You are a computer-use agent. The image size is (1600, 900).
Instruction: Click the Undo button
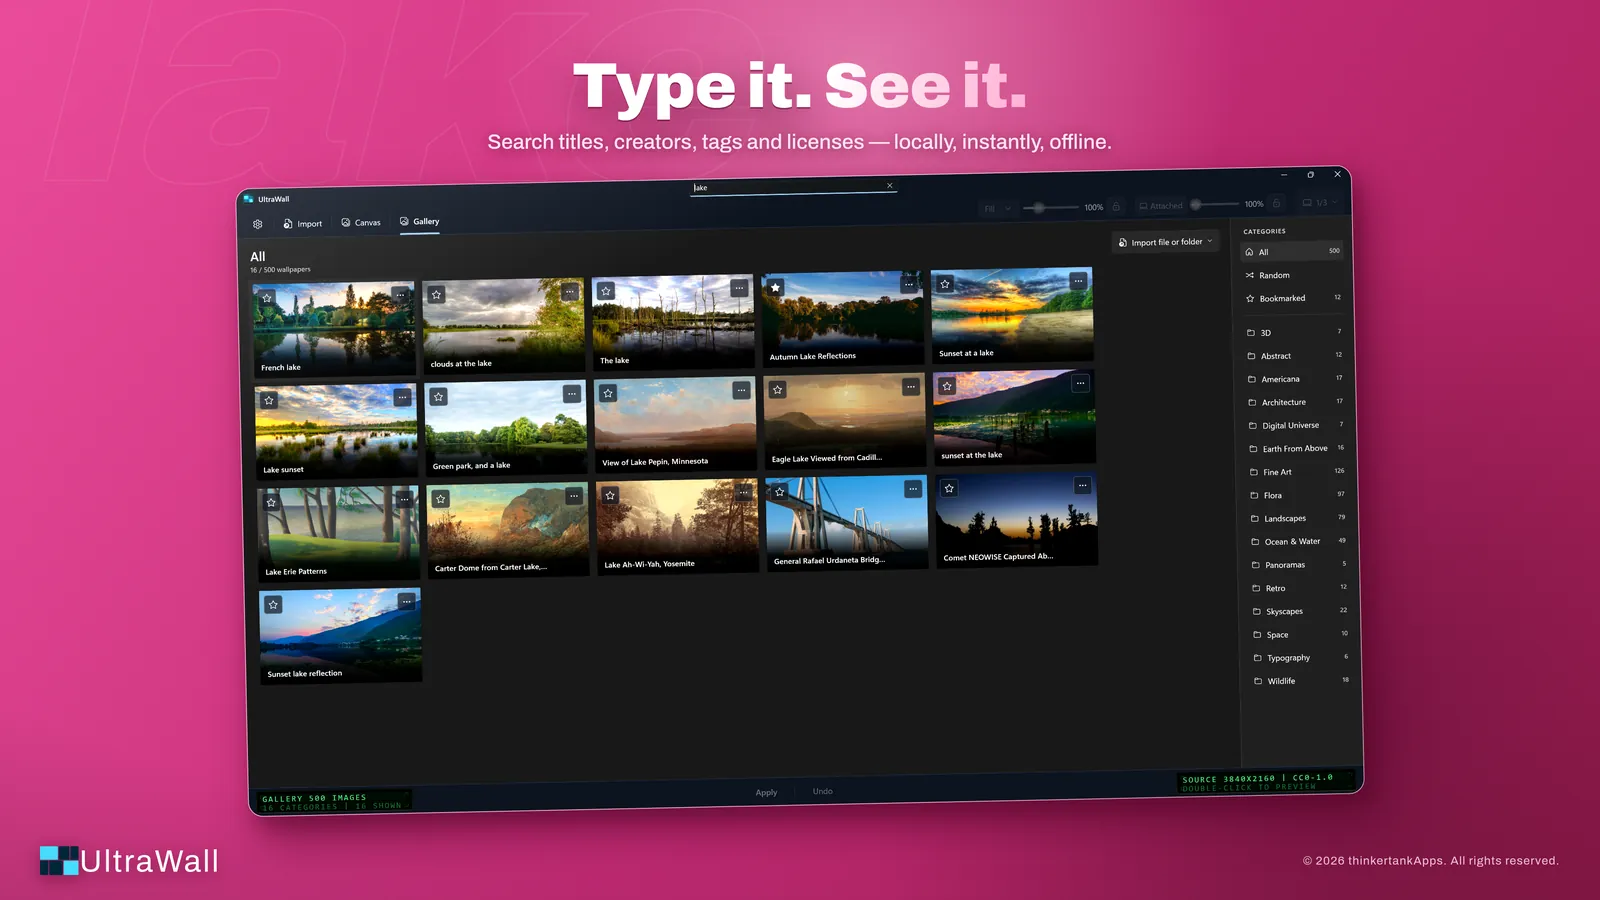click(822, 791)
